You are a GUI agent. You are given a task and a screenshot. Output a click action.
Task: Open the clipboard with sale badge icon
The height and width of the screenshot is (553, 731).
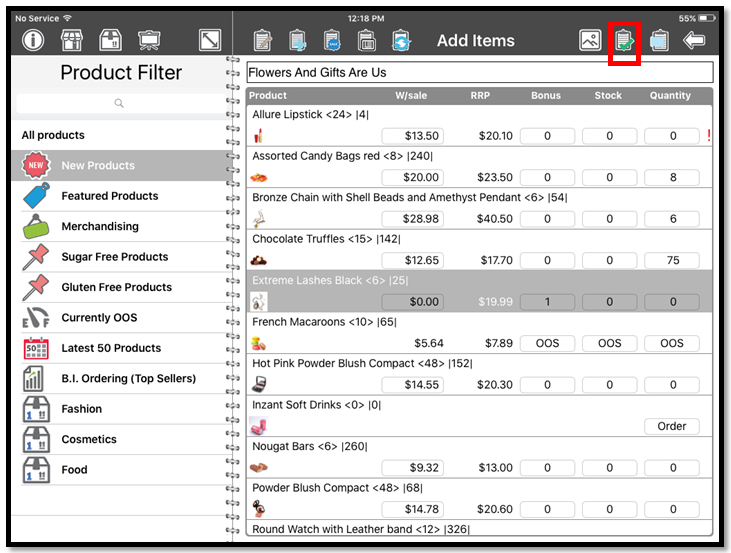[x=332, y=41]
